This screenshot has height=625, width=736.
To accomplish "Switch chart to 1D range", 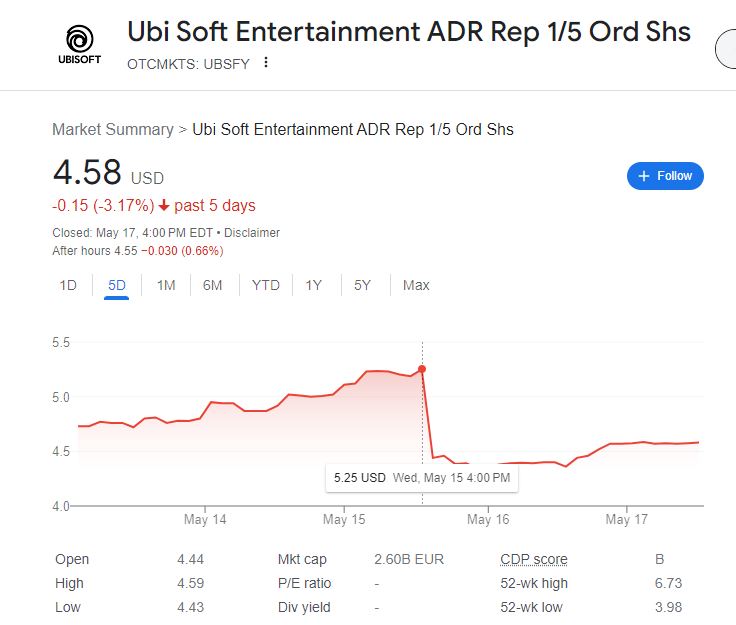I will 68,285.
